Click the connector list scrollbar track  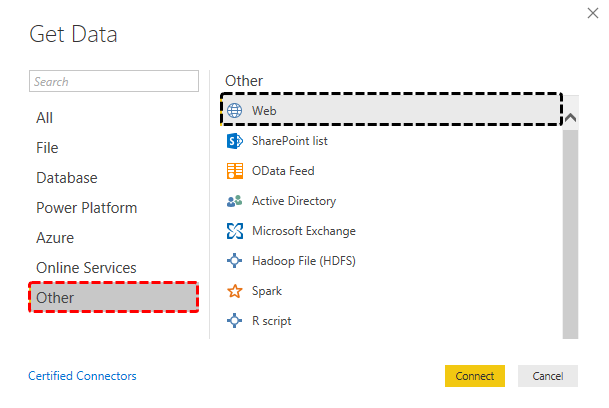click(570, 234)
